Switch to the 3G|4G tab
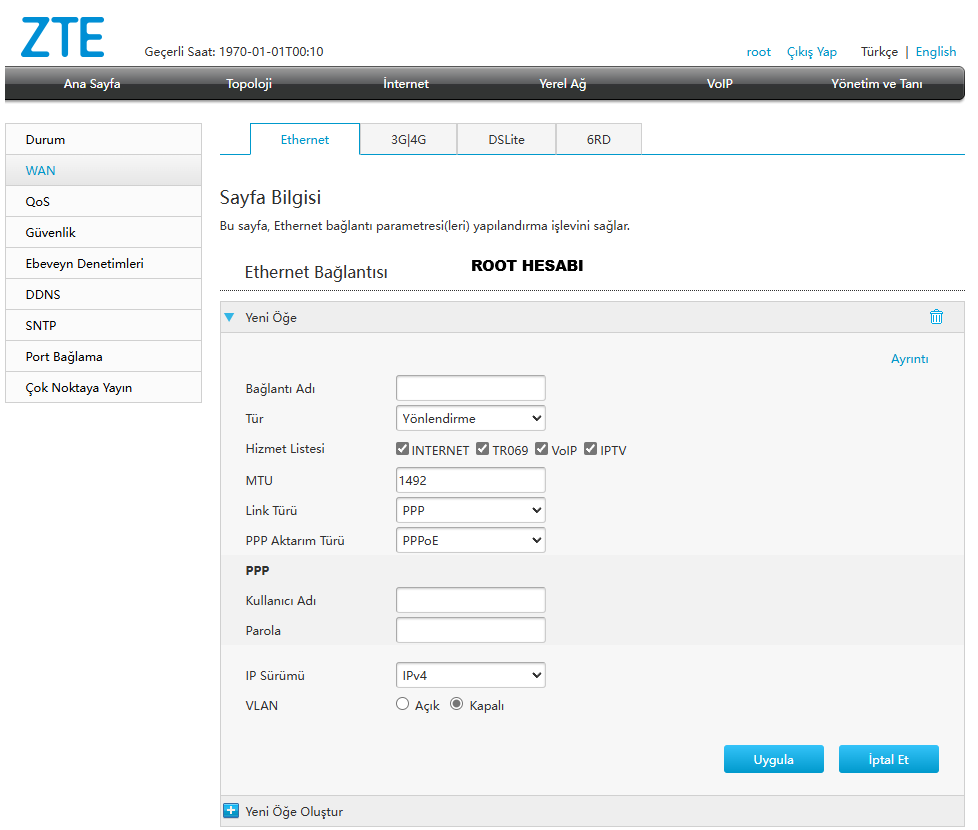The height and width of the screenshot is (830, 978). coord(408,140)
